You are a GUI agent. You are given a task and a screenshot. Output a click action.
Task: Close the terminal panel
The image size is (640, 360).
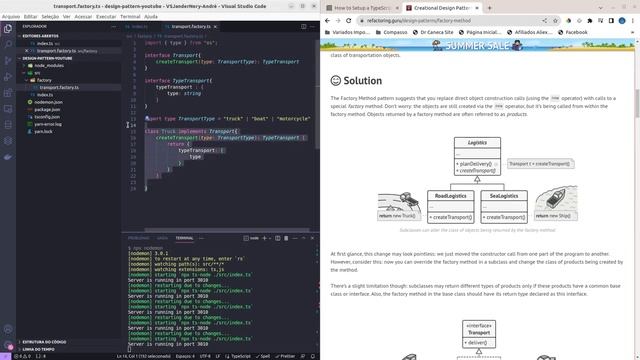click(x=312, y=238)
